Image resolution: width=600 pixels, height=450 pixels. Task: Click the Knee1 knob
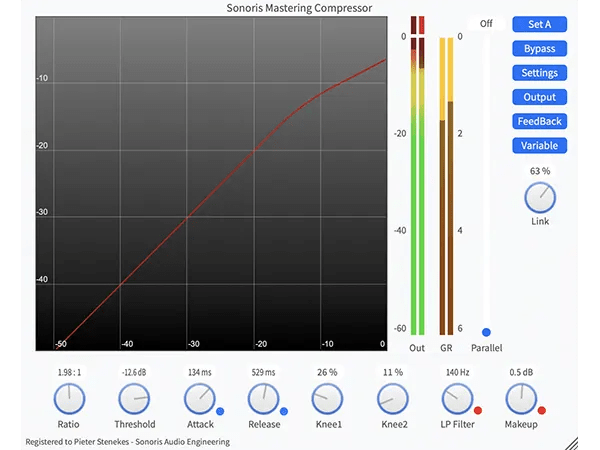point(328,399)
